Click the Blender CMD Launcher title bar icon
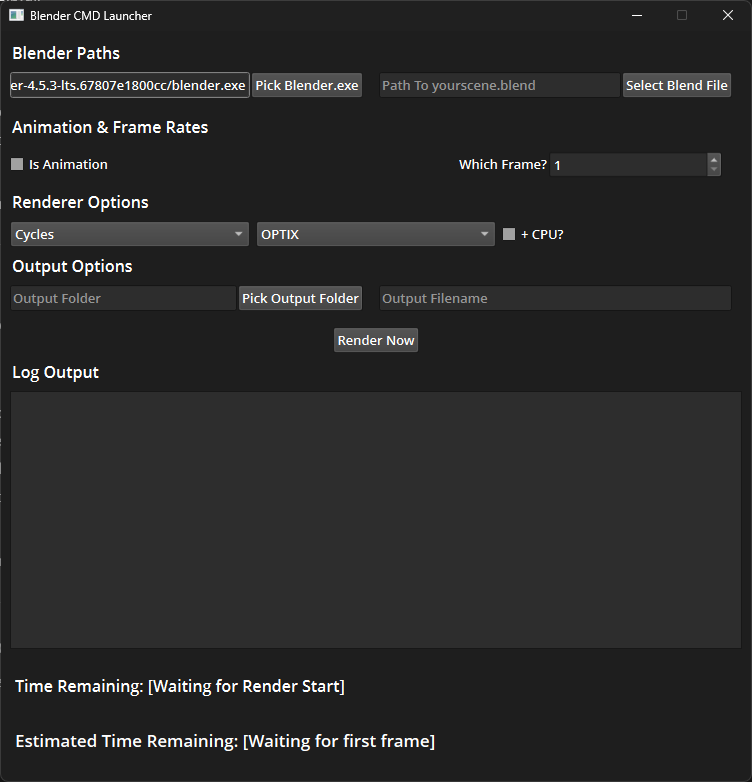Image resolution: width=752 pixels, height=782 pixels. [x=16, y=15]
